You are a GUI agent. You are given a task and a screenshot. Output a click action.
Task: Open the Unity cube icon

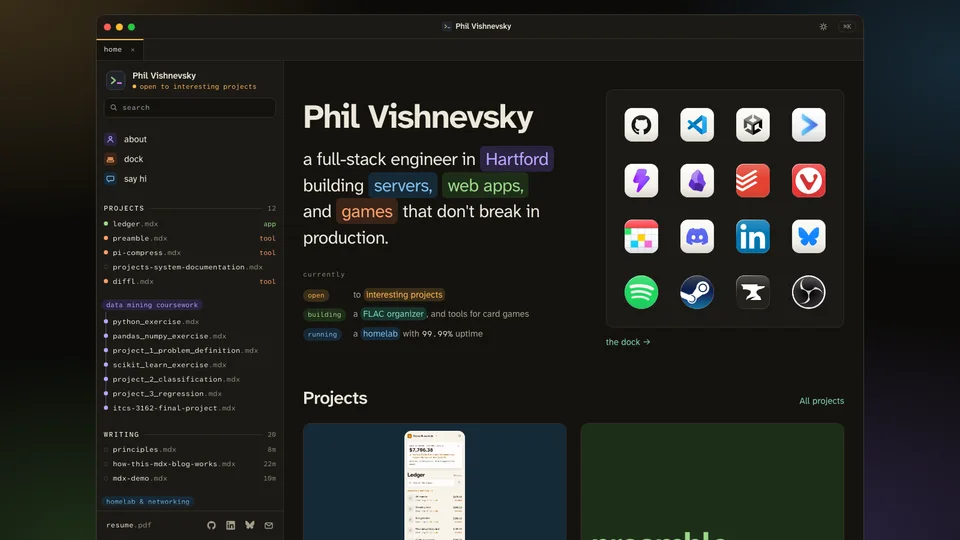(752, 125)
